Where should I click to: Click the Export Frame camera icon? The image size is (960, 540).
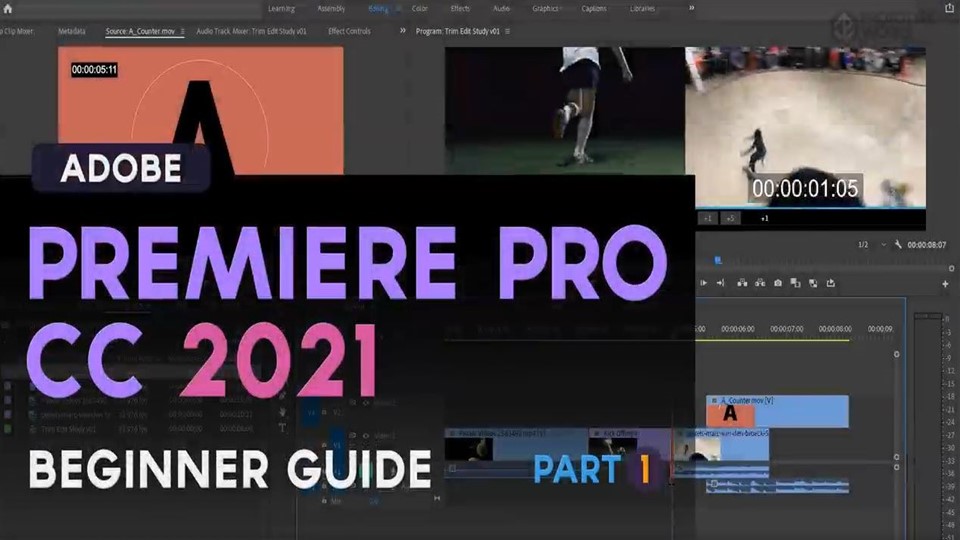pyautogui.click(x=778, y=283)
